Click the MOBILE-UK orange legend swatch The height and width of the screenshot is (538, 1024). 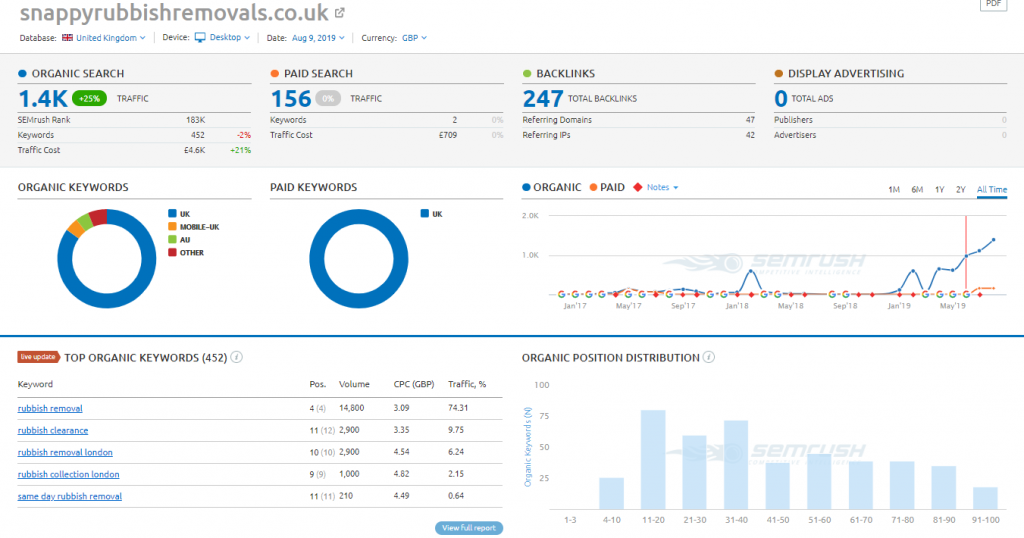(172, 227)
